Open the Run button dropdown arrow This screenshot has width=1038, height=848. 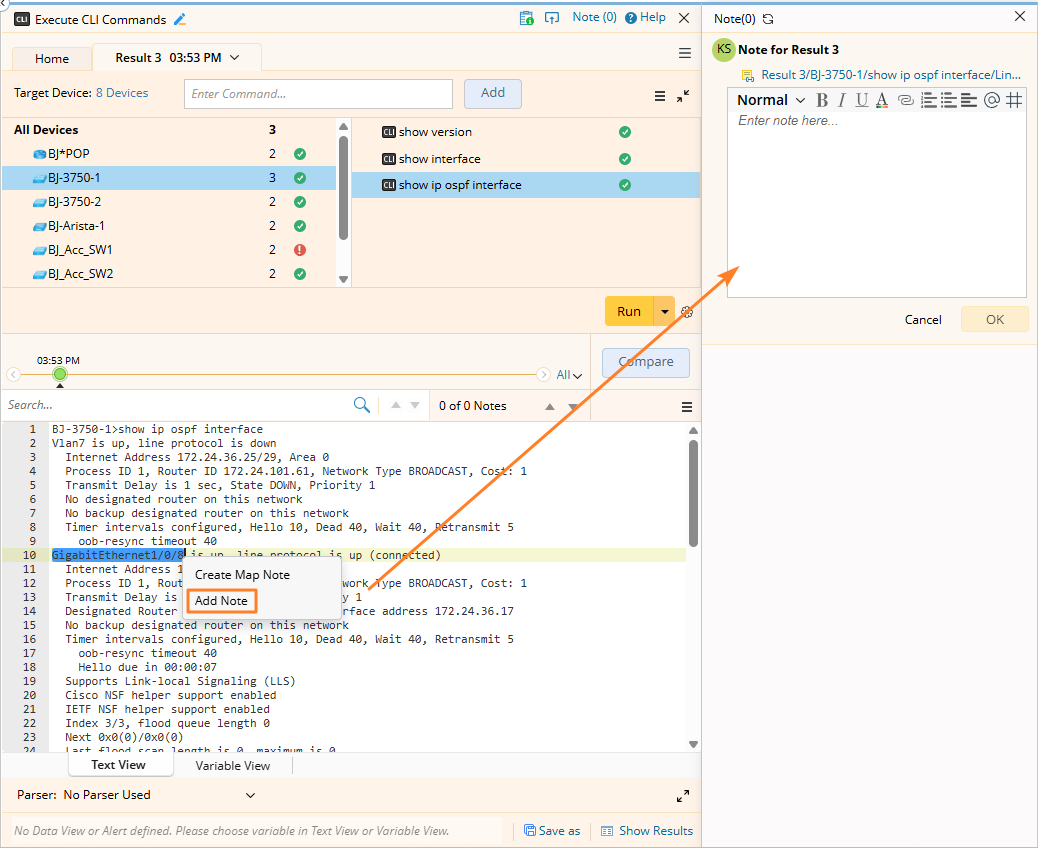665,311
